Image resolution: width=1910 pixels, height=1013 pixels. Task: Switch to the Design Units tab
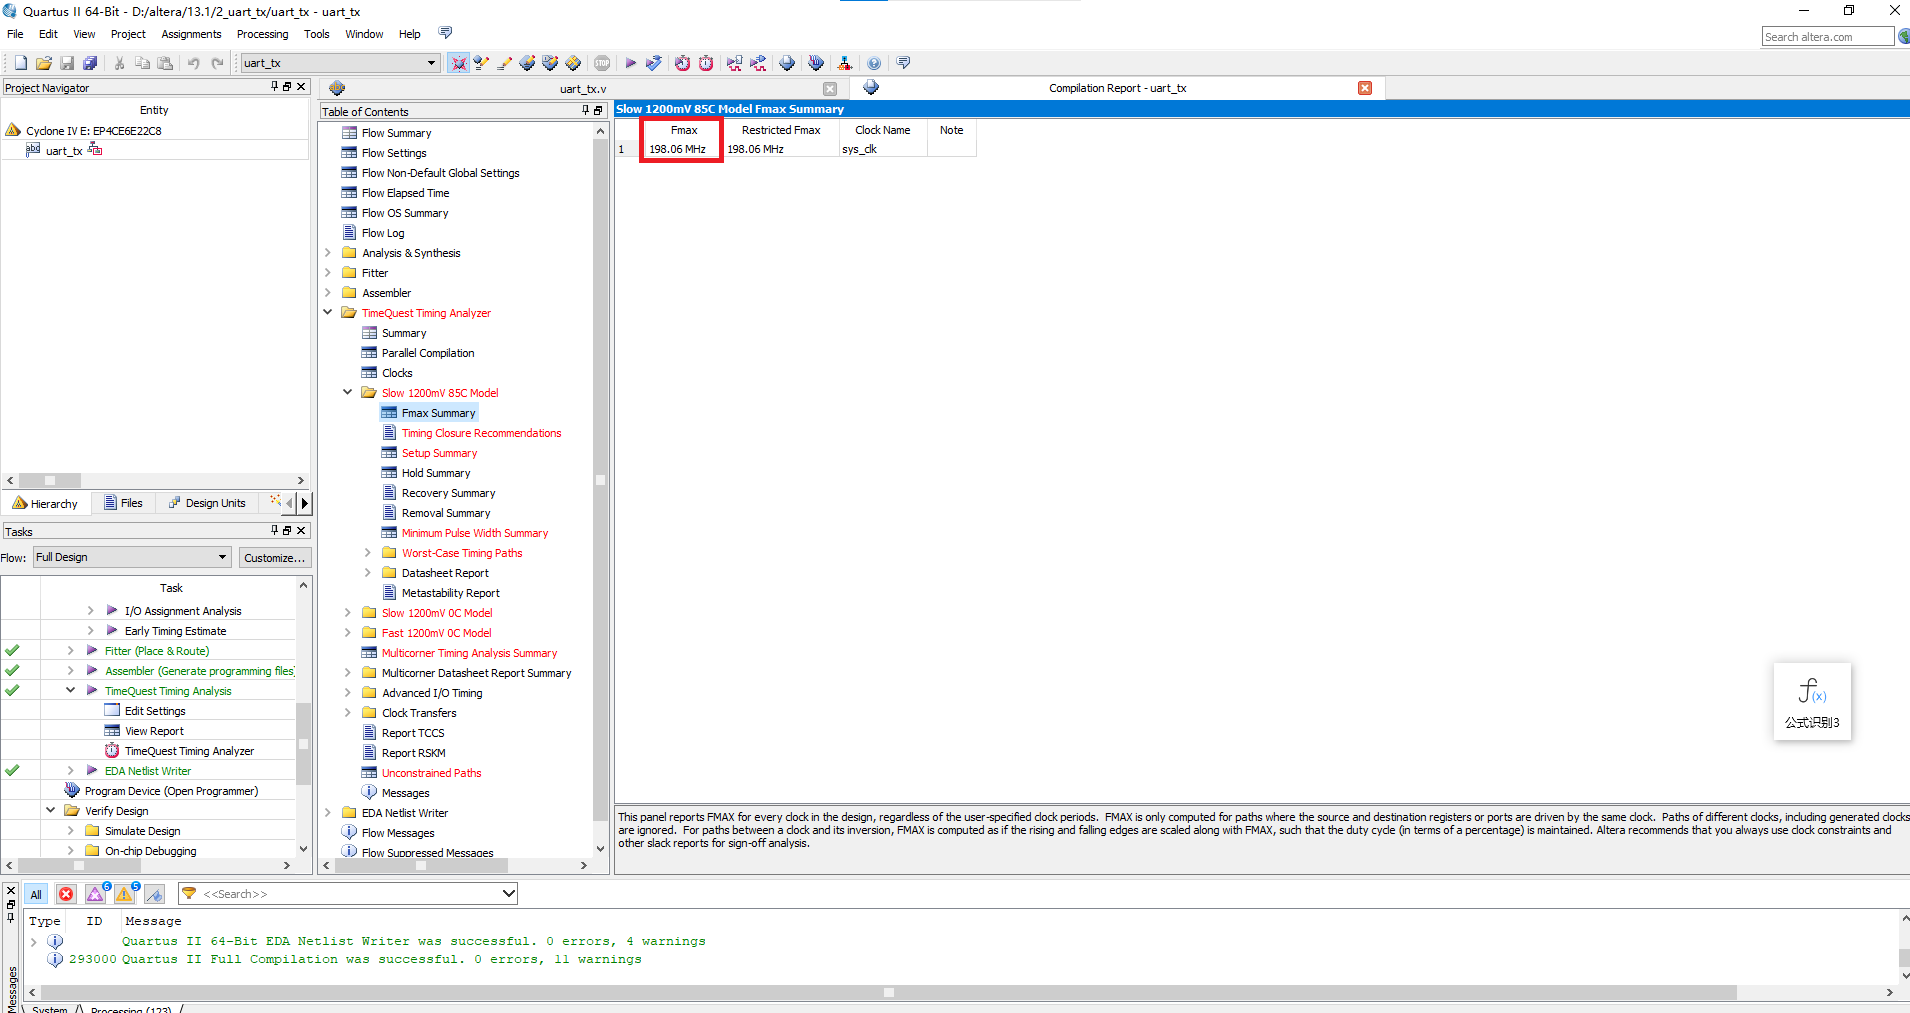tap(207, 503)
